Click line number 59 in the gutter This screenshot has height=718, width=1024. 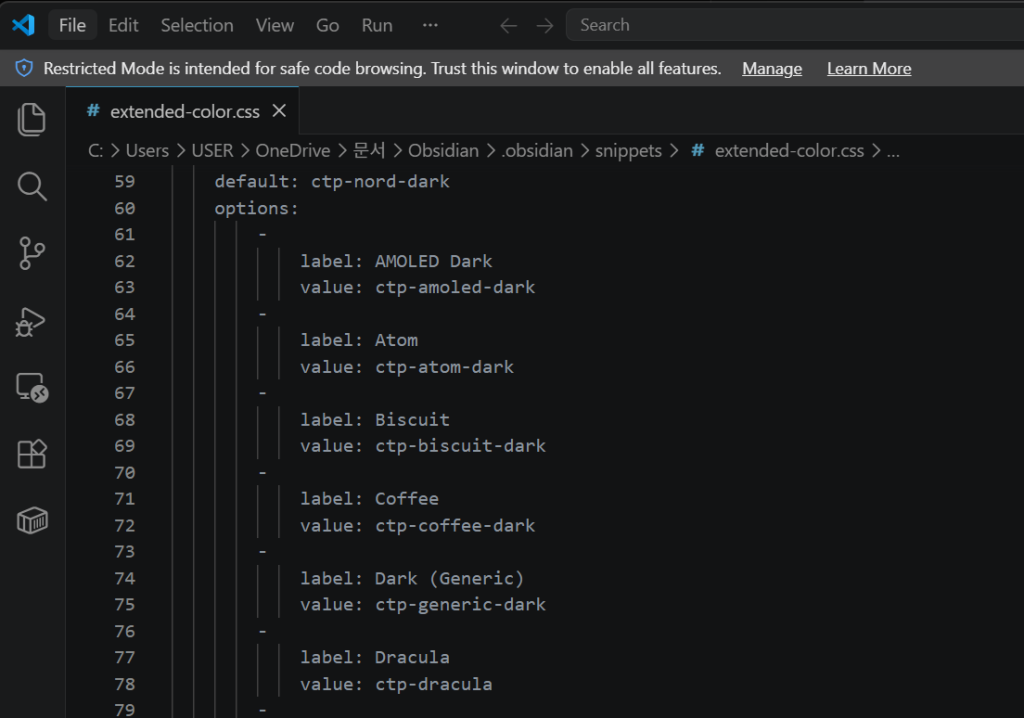click(x=125, y=182)
